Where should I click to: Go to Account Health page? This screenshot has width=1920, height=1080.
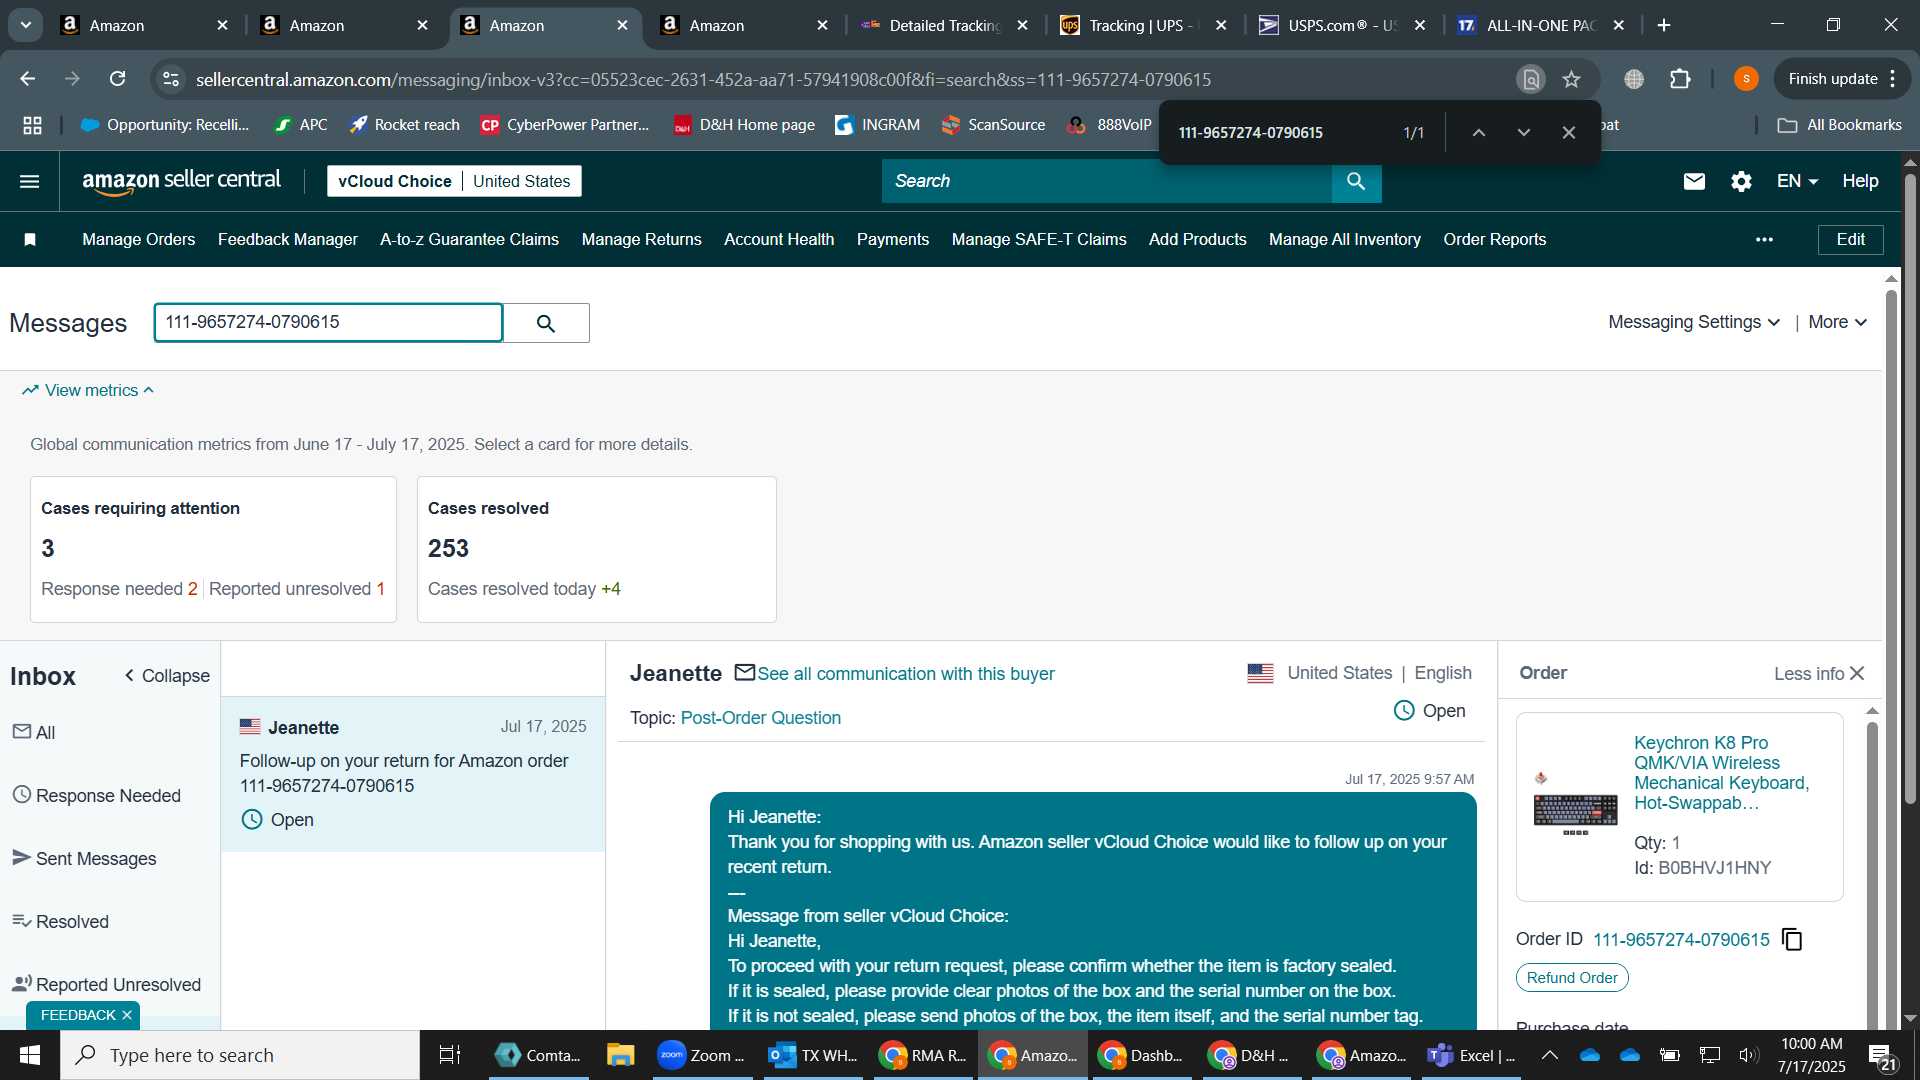pos(778,239)
